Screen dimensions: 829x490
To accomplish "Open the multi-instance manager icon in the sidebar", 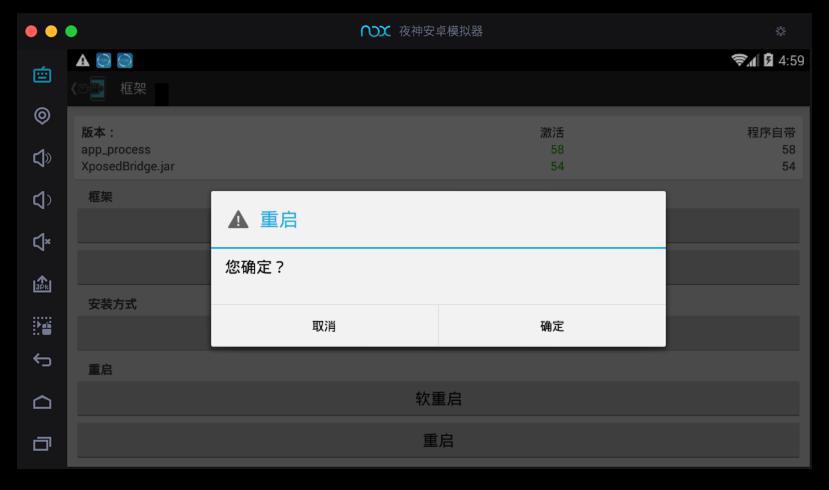I will click(42, 326).
